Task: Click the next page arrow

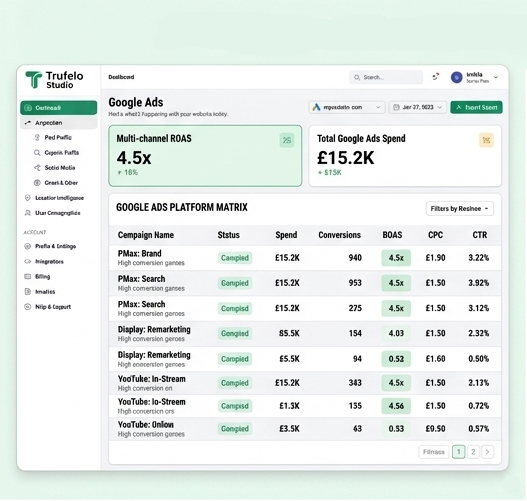Action: (x=488, y=452)
